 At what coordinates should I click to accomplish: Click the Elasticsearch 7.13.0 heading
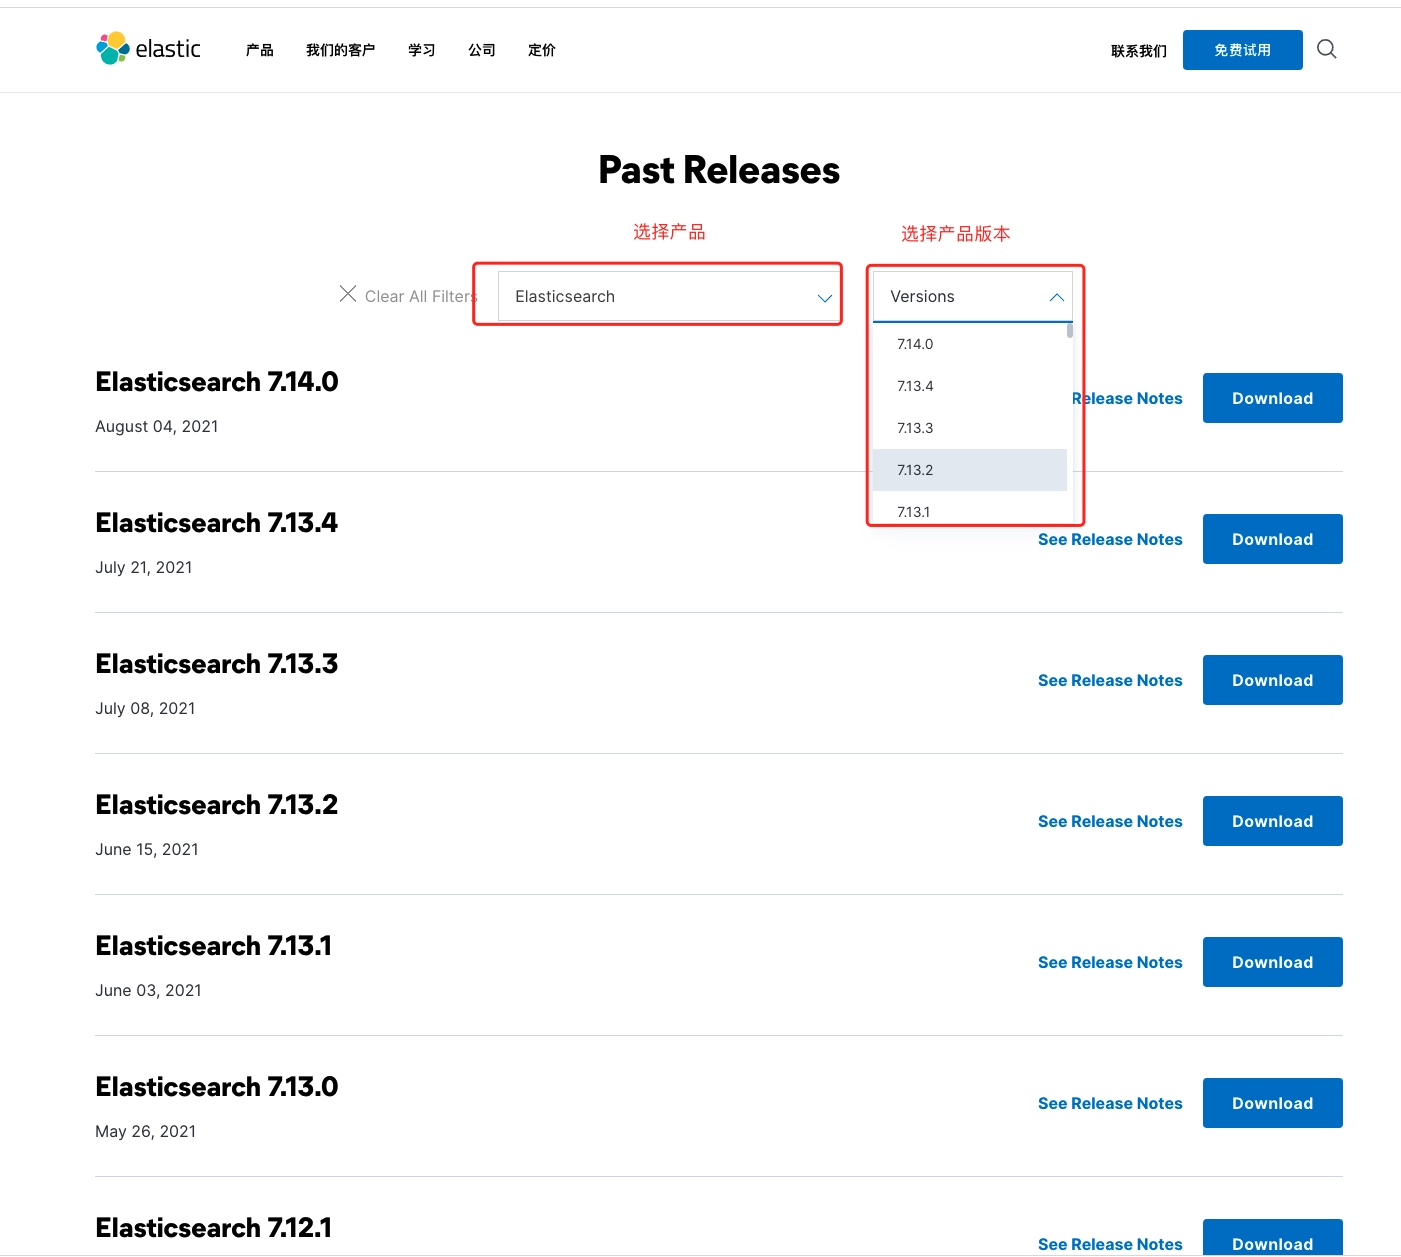(217, 1087)
